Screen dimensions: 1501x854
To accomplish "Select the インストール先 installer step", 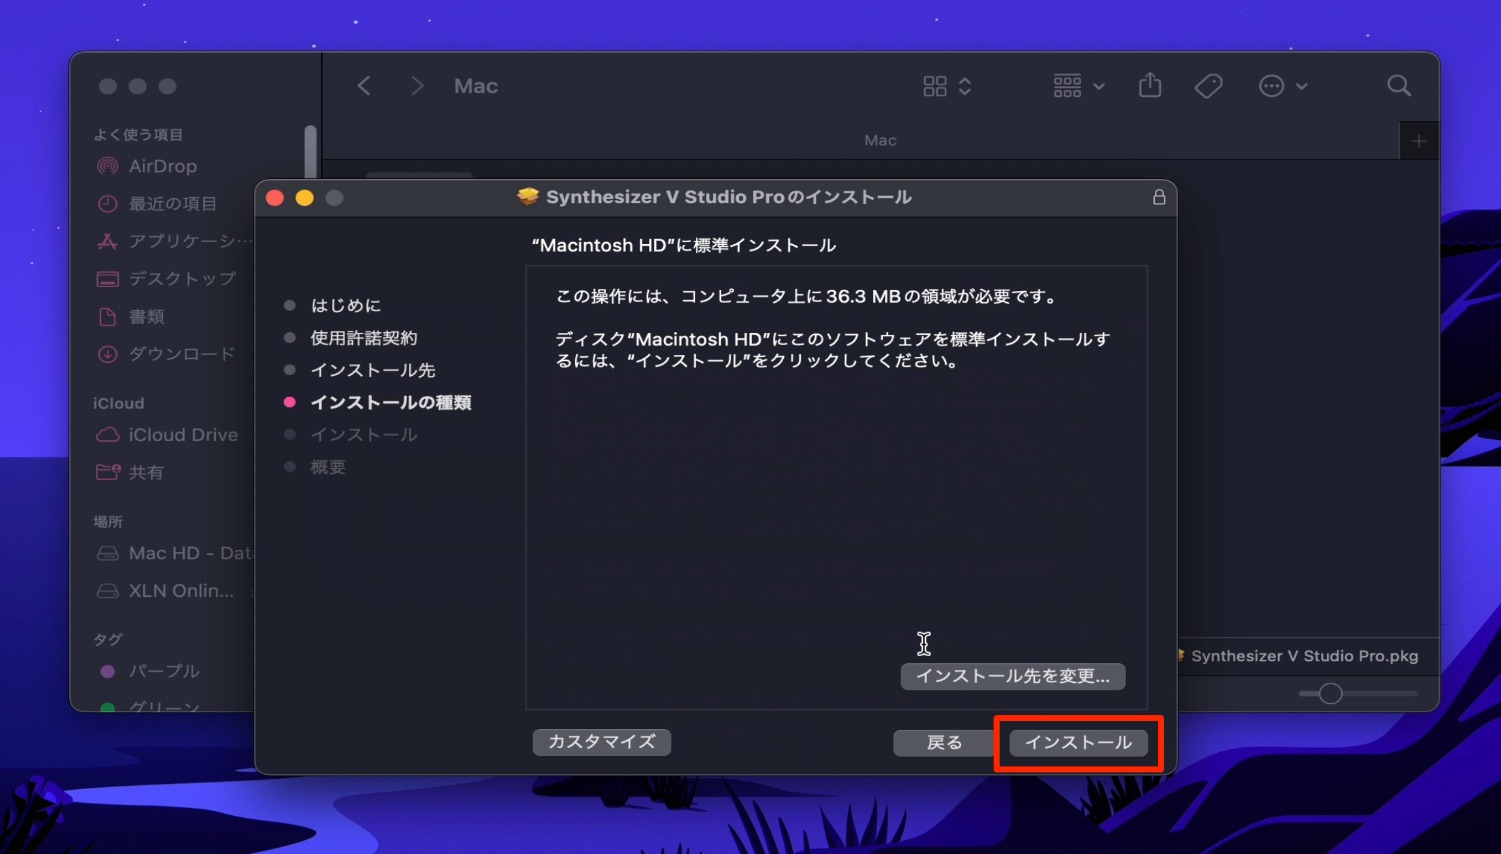I will tap(373, 370).
